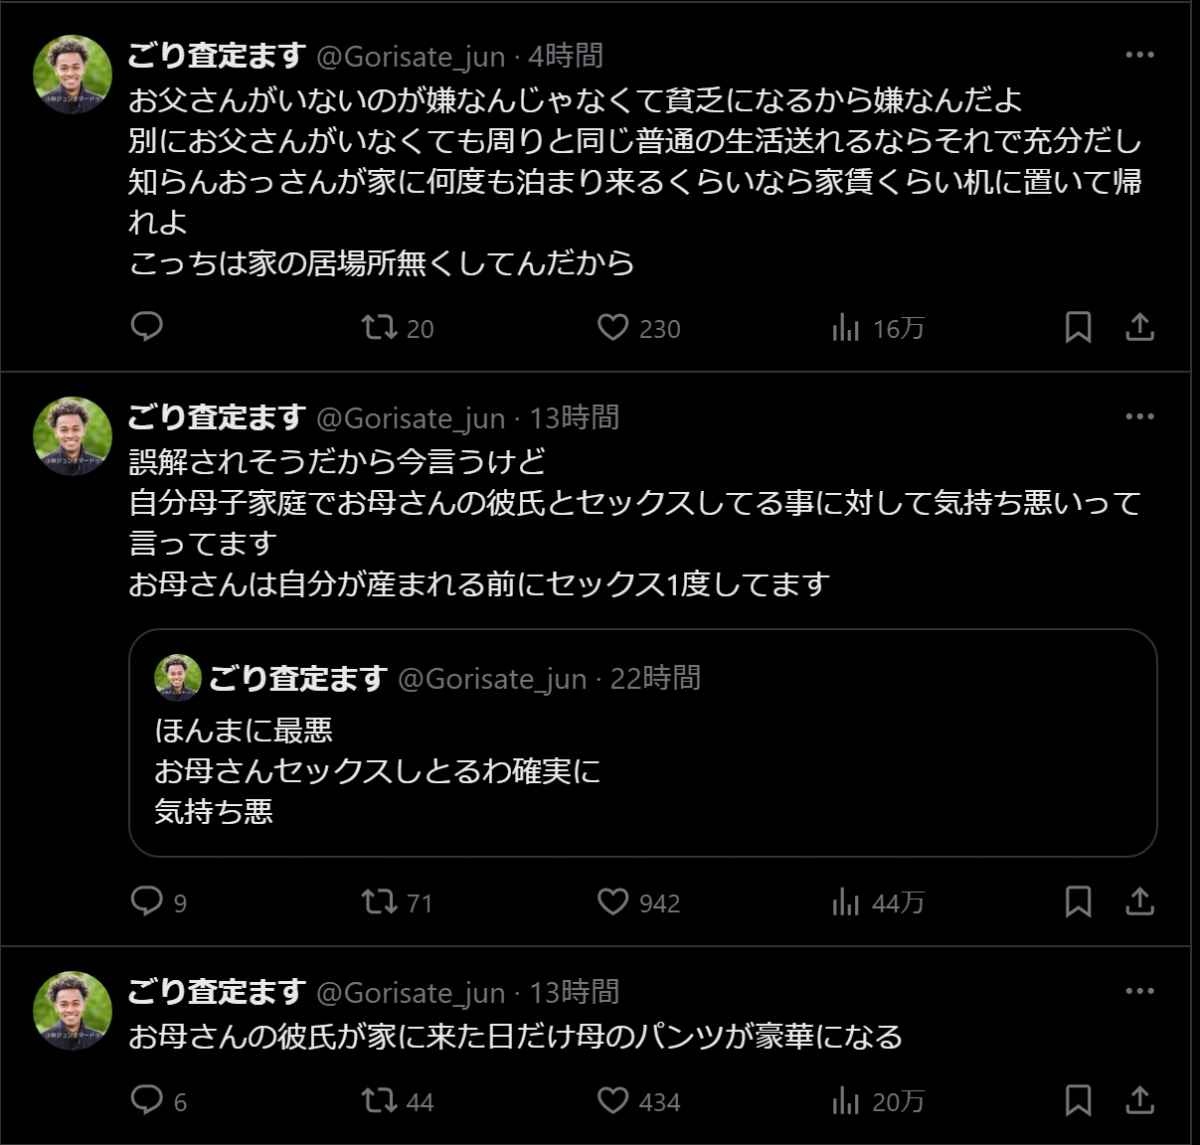Click the retweet icon showing 20 reposts
Screen dimensions: 1200x1145
click(x=383, y=327)
